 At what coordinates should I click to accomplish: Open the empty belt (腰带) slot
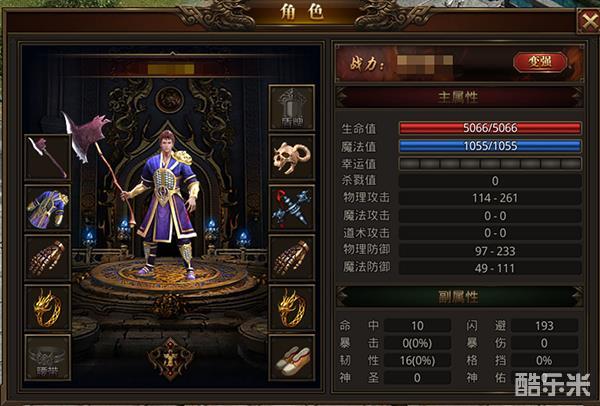(47, 358)
